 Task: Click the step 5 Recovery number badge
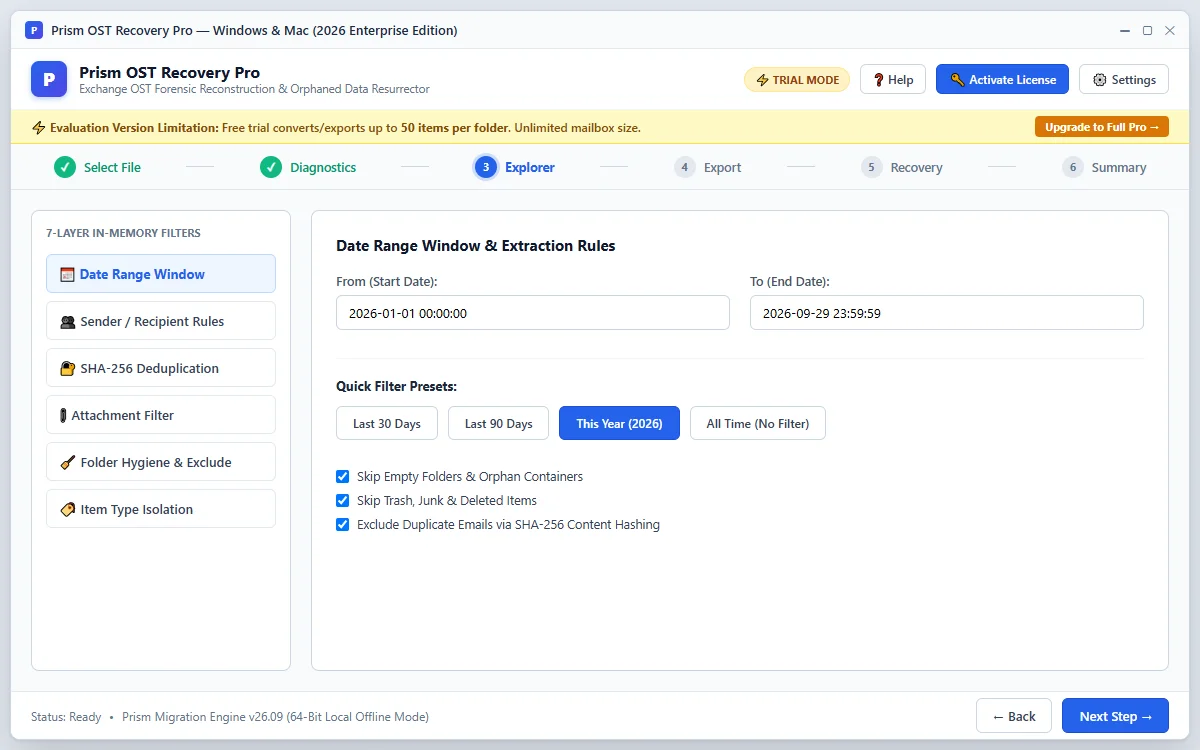click(x=872, y=167)
